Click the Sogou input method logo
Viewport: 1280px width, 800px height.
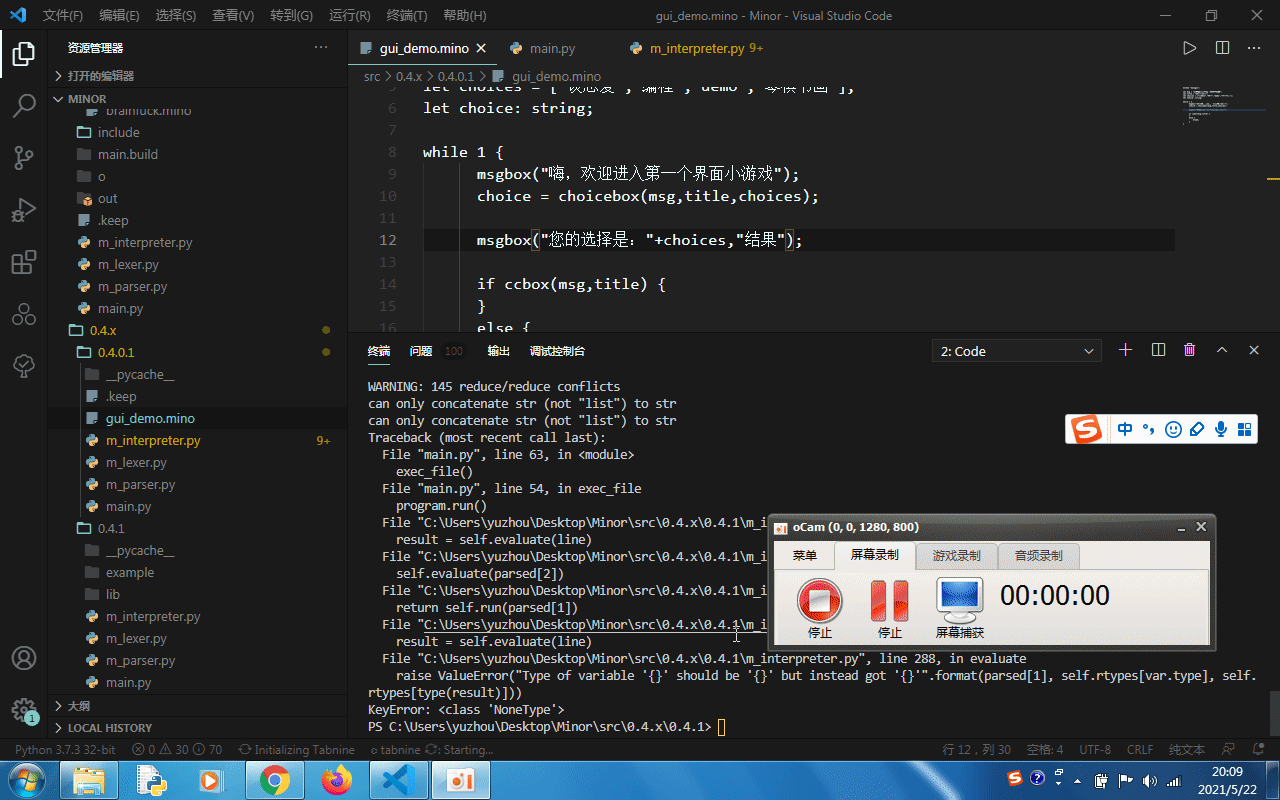point(1087,429)
